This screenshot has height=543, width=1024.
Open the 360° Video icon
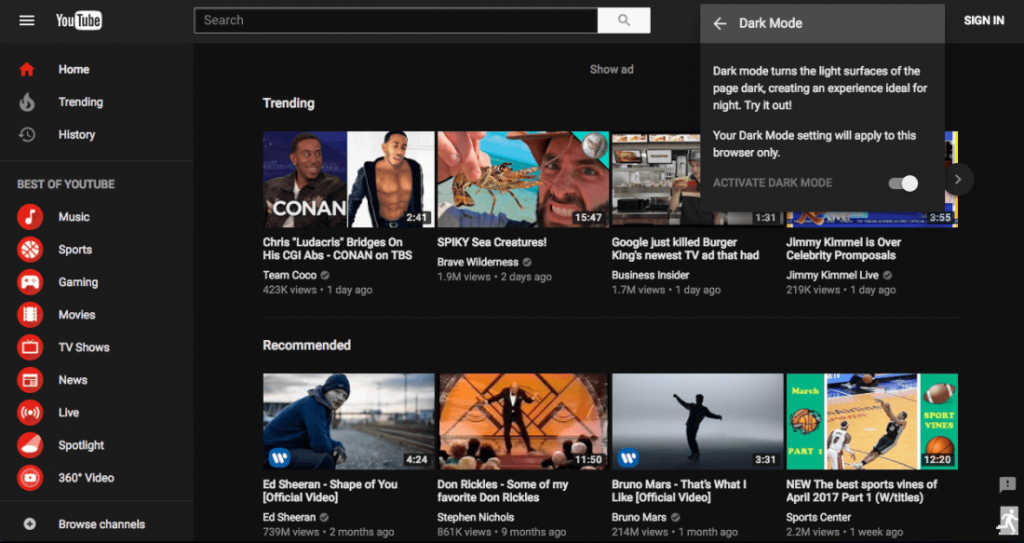point(30,478)
